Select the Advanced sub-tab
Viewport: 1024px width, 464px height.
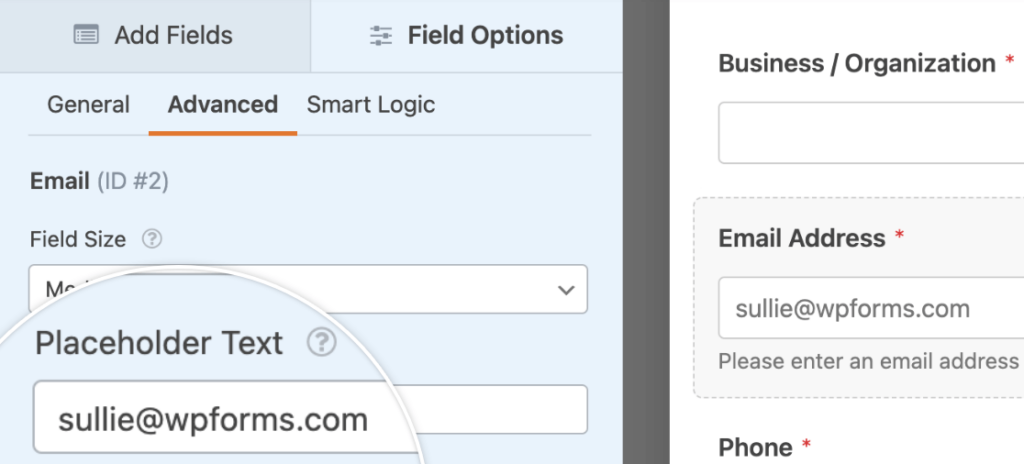pyautogui.click(x=223, y=105)
